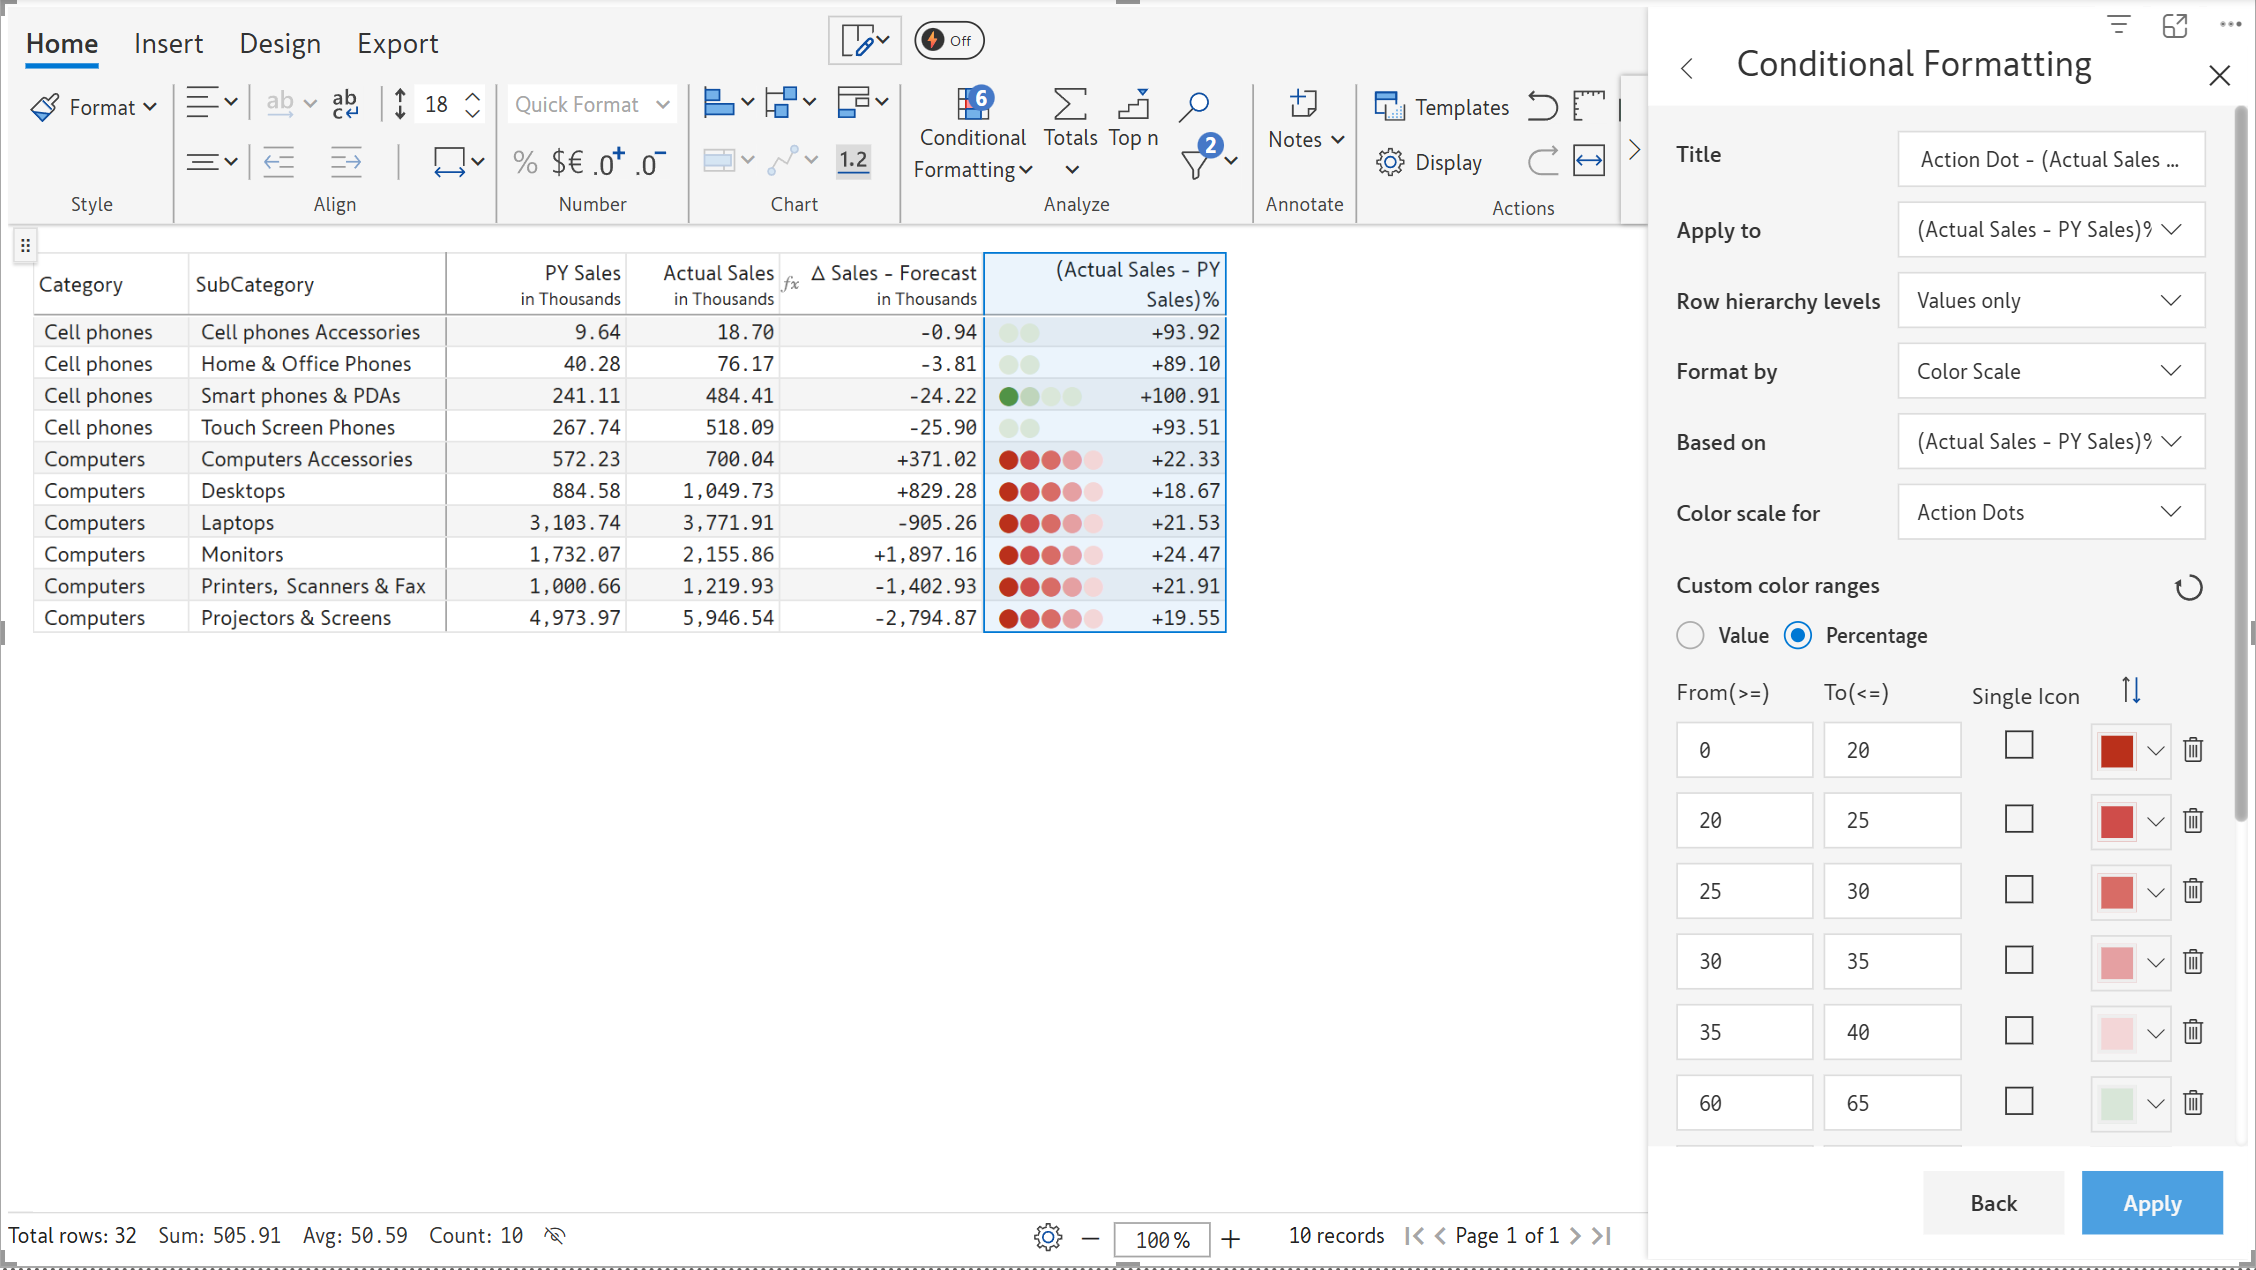This screenshot has width=2256, height=1270.
Task: Open Display settings gear
Action: tap(1390, 162)
